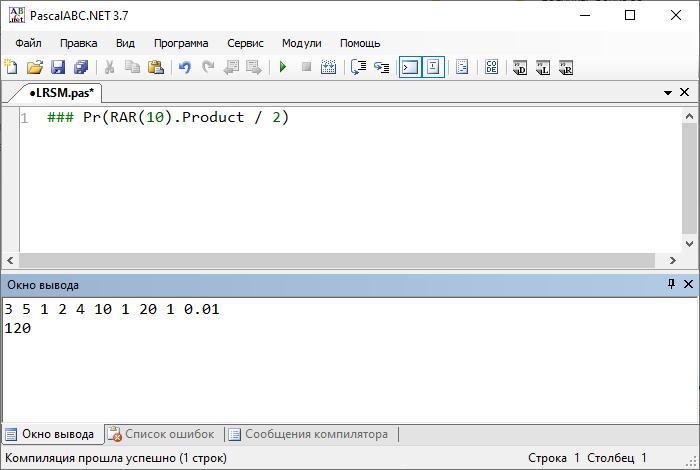The image size is (700, 470).
Task: Redo edit arrow icon
Action: (x=208, y=67)
